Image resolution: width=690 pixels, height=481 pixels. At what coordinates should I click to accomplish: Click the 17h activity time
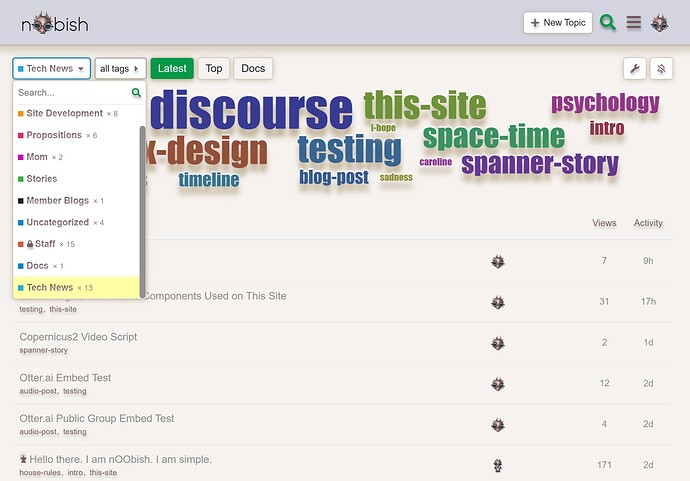click(x=648, y=301)
